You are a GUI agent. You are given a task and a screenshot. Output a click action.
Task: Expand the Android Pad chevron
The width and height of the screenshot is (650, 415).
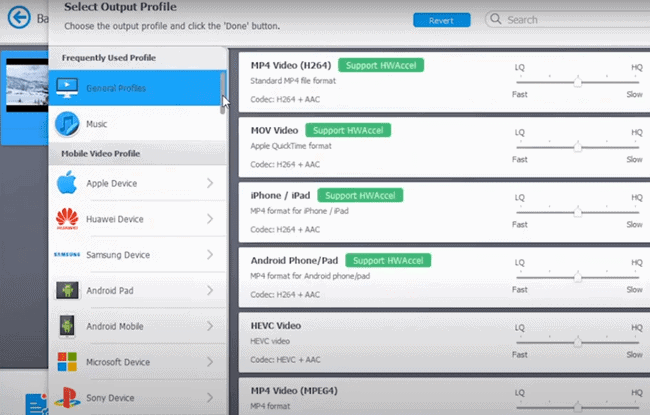210,290
